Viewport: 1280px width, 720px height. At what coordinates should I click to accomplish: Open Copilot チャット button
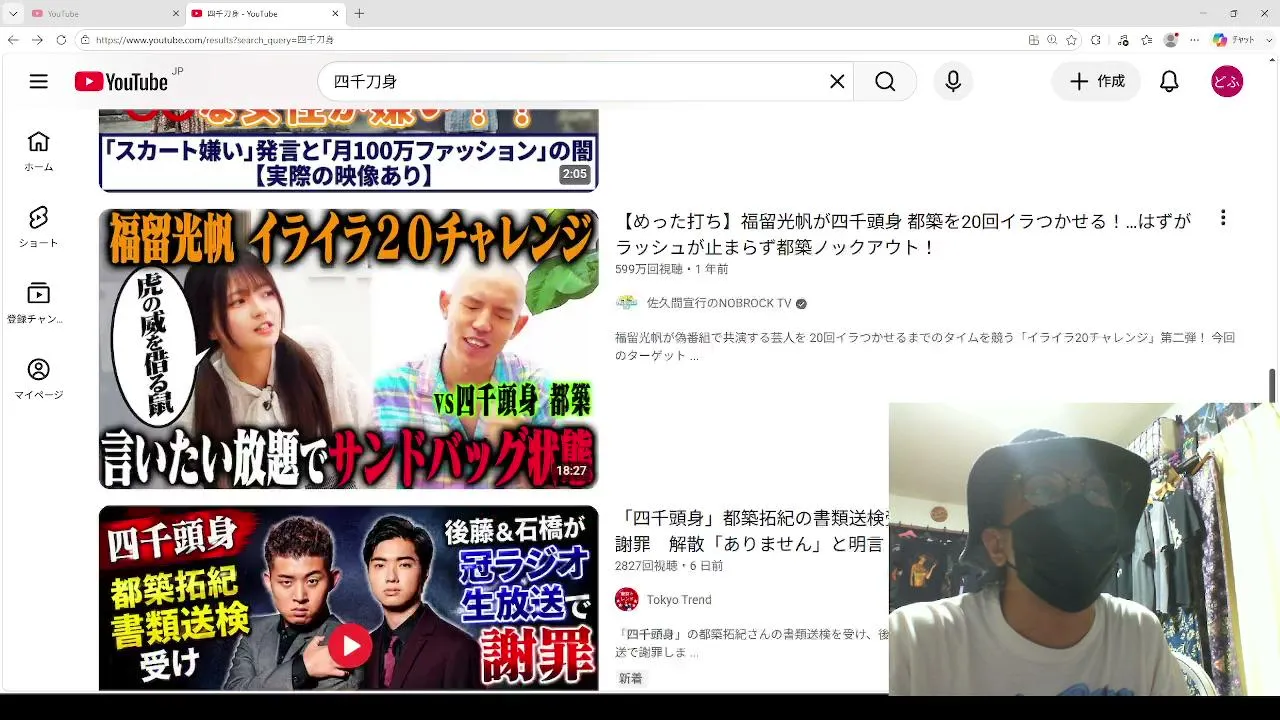coord(1233,40)
